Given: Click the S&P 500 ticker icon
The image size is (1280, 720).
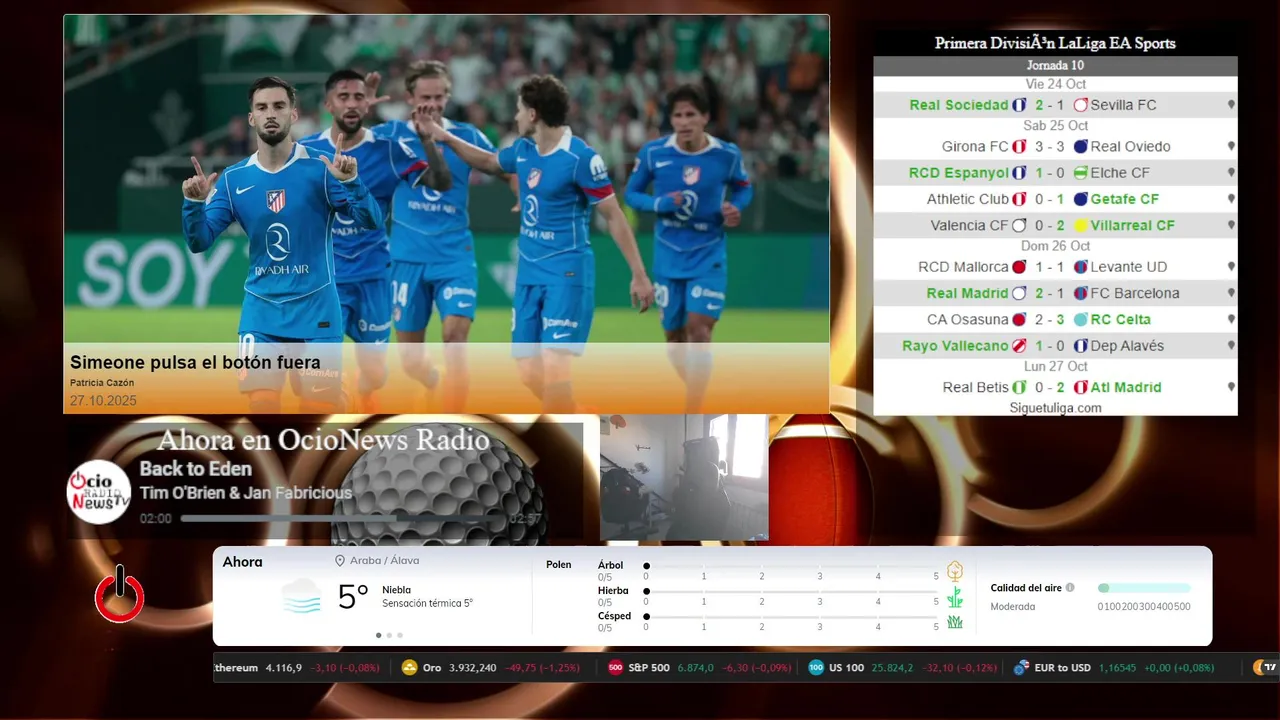Looking at the screenshot, I should pyautogui.click(x=616, y=668).
